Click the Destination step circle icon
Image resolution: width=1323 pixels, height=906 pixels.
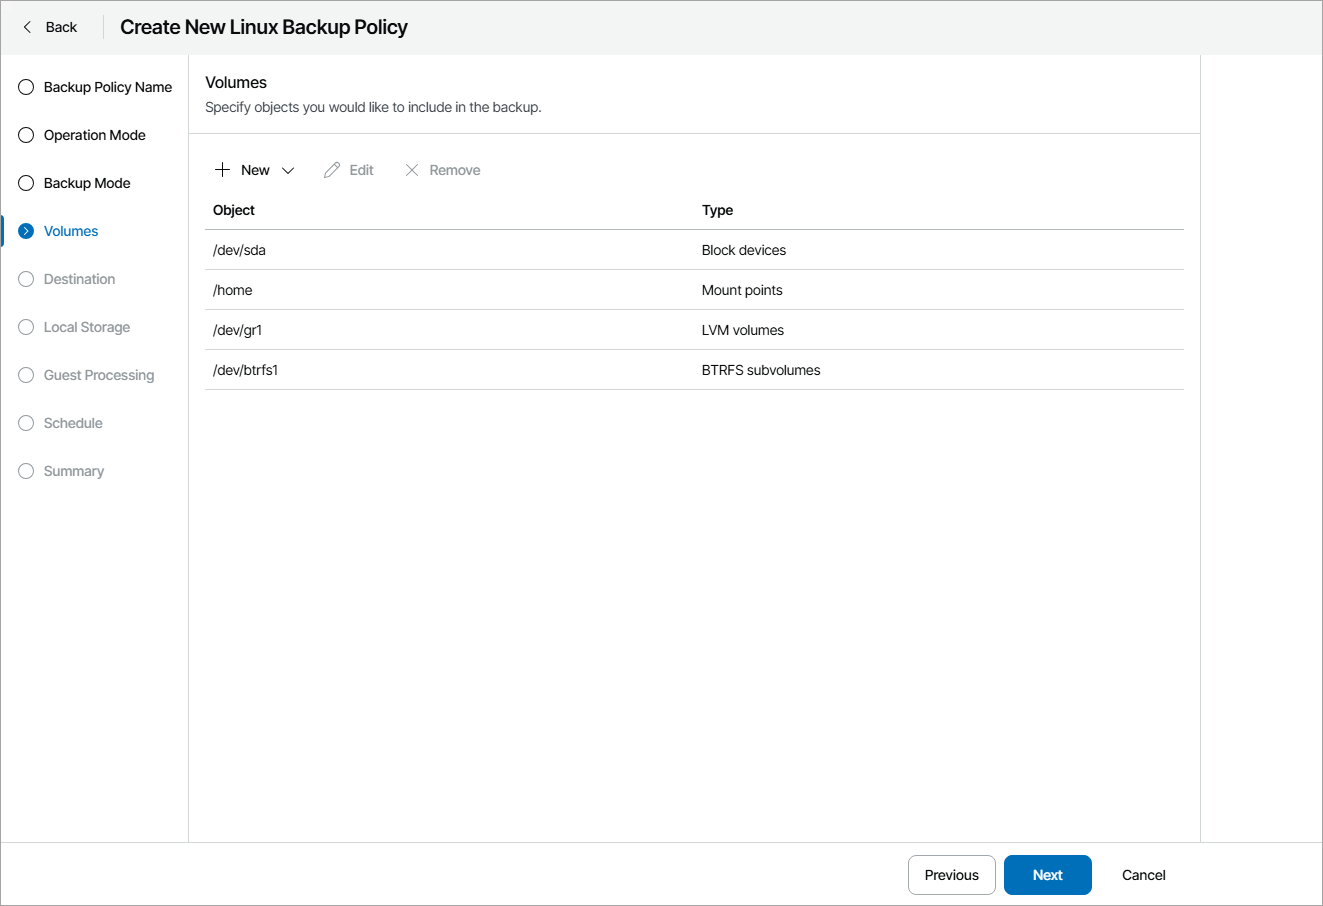tap(26, 279)
